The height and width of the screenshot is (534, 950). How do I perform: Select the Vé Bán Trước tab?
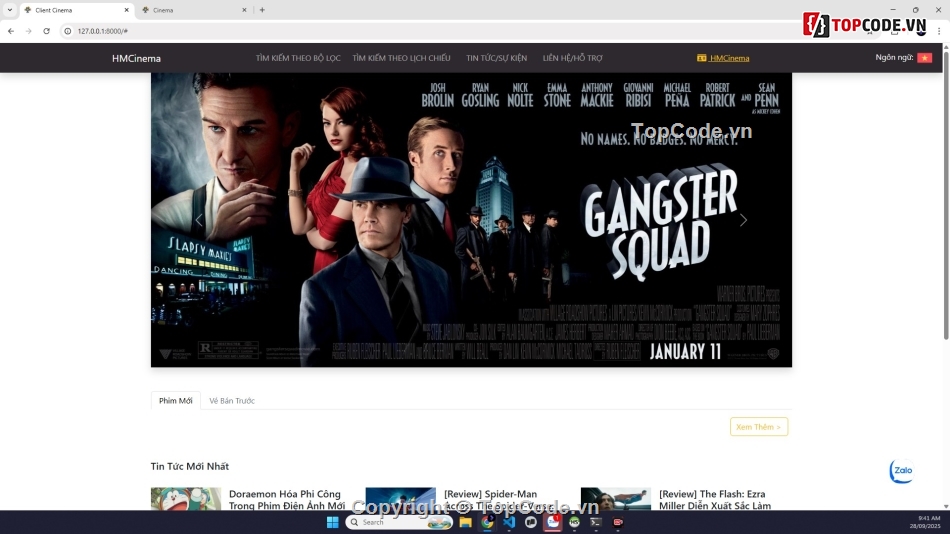coord(232,401)
